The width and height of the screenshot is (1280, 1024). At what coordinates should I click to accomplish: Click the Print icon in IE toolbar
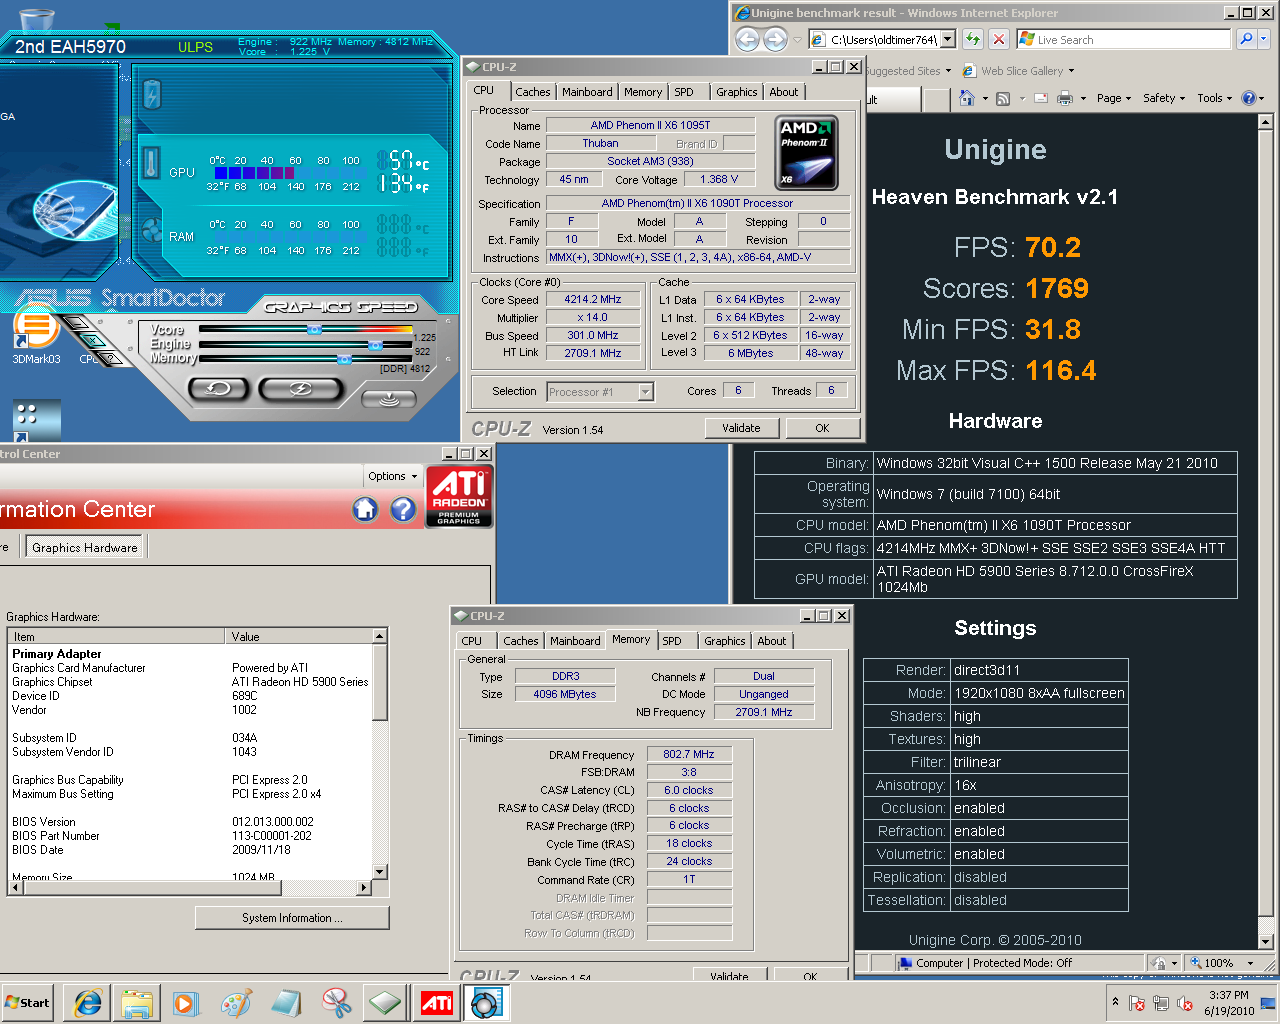click(x=1065, y=98)
